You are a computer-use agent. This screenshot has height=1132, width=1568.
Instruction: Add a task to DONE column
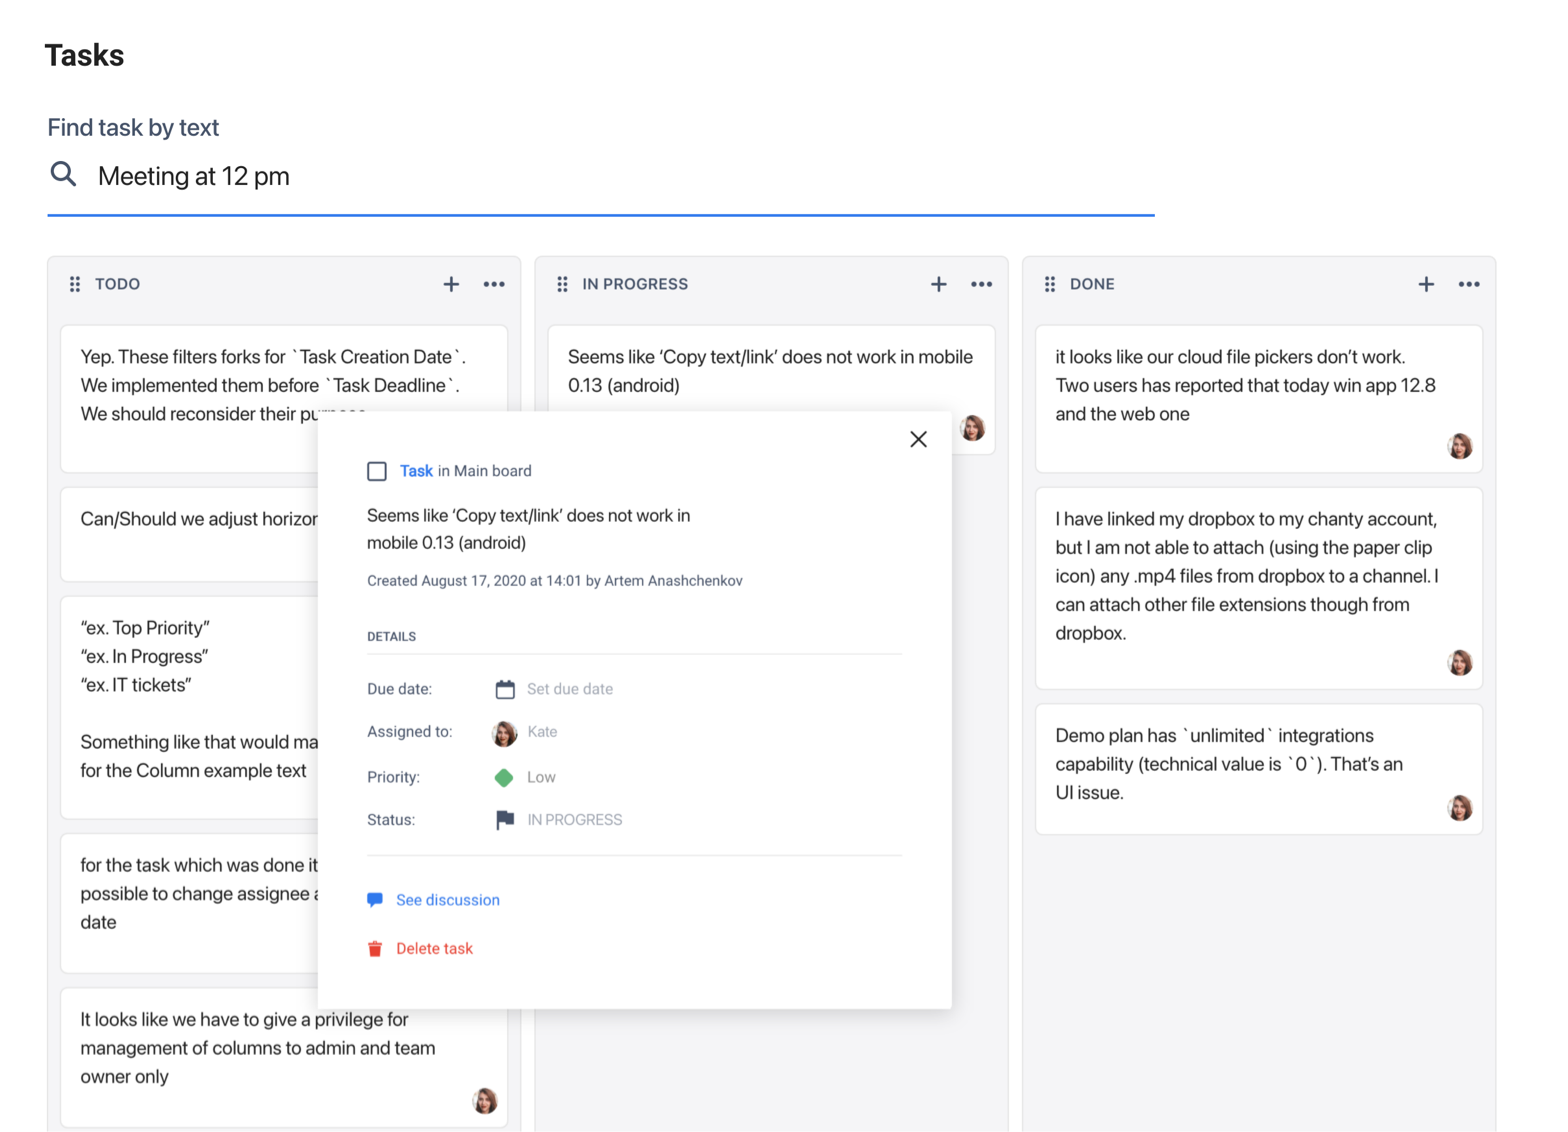(1426, 284)
